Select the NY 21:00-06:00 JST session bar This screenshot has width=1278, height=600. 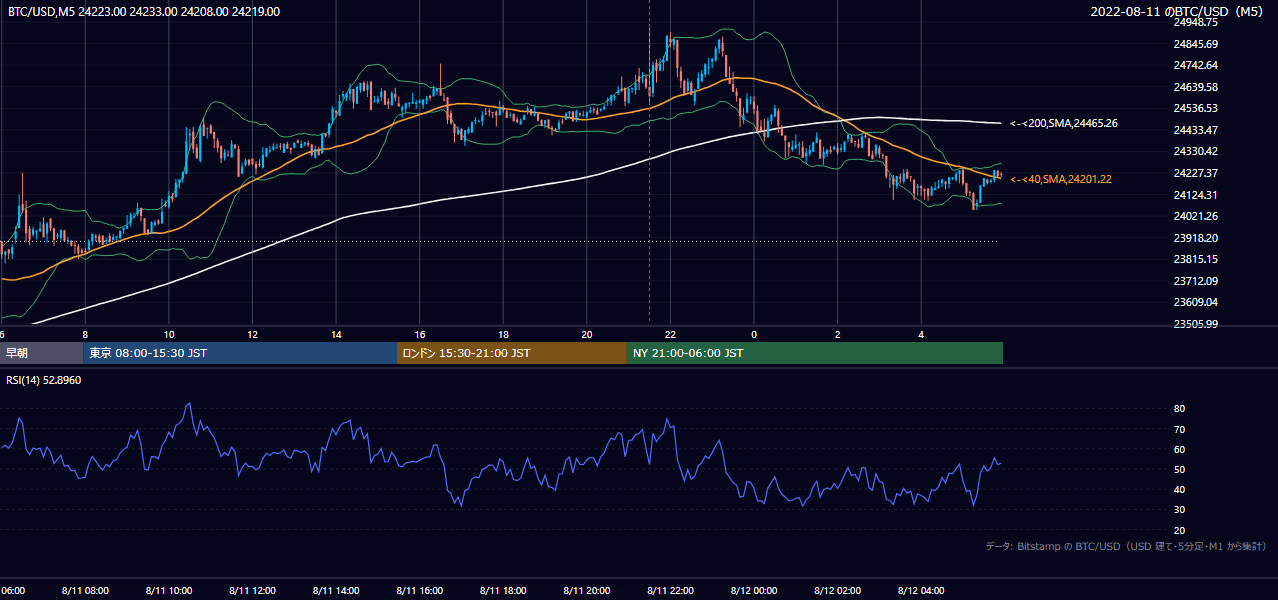pyautogui.click(x=815, y=353)
